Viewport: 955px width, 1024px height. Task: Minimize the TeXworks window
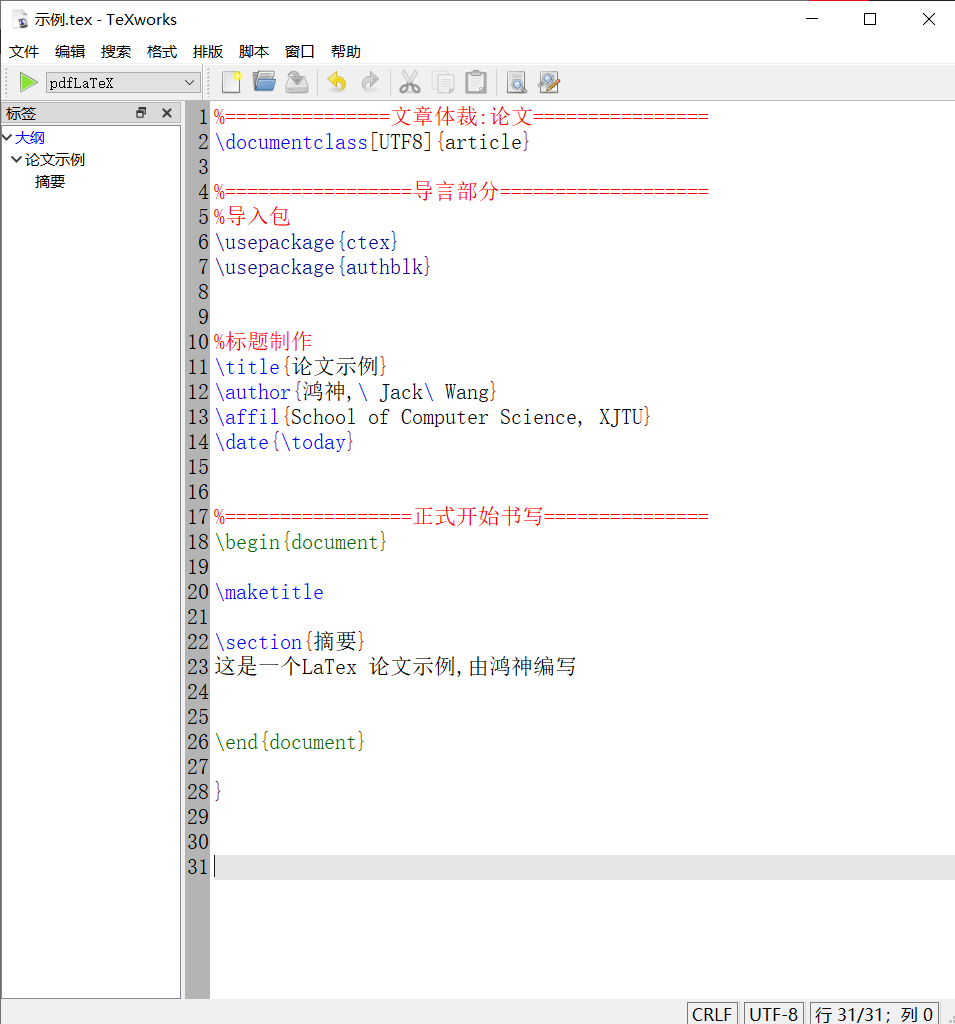click(812, 19)
